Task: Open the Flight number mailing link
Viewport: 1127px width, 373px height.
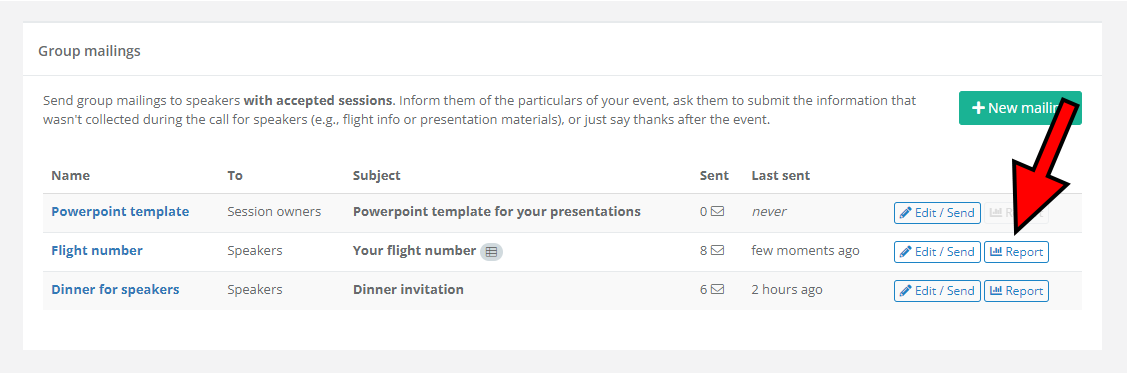Action: pos(97,251)
